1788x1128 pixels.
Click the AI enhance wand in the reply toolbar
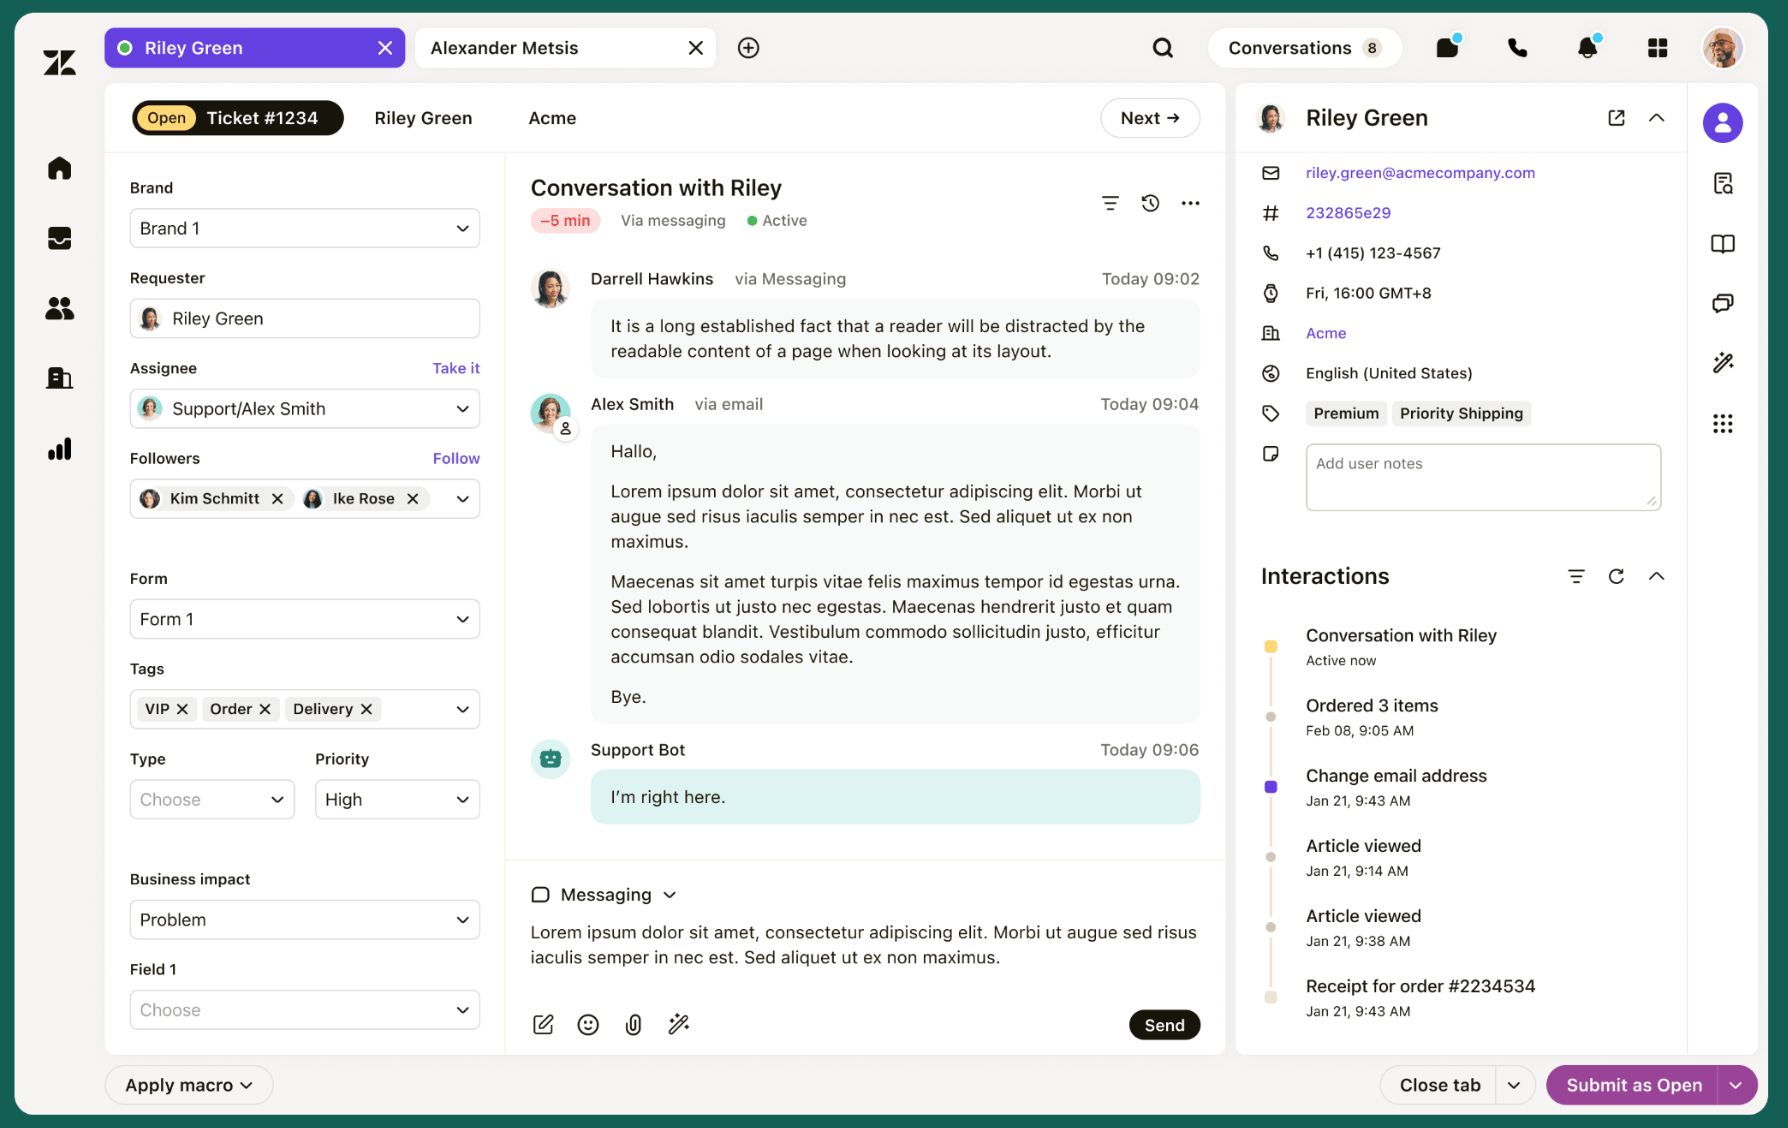679,1024
